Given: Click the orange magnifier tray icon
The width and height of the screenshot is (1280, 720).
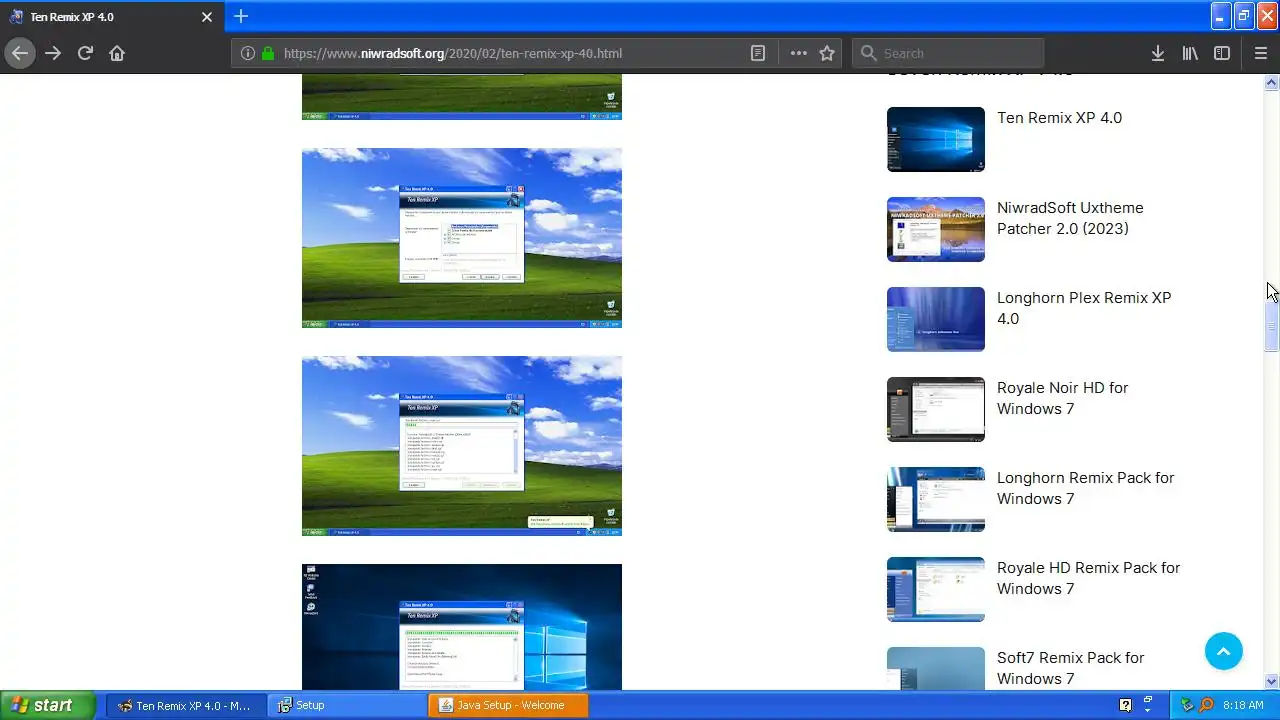Looking at the screenshot, I should pos(1206,705).
